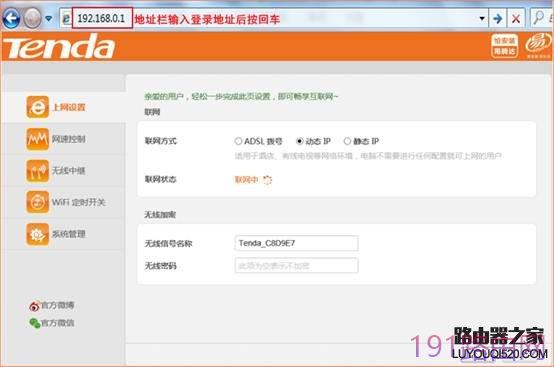Open the 官方微信 link

click(58, 323)
